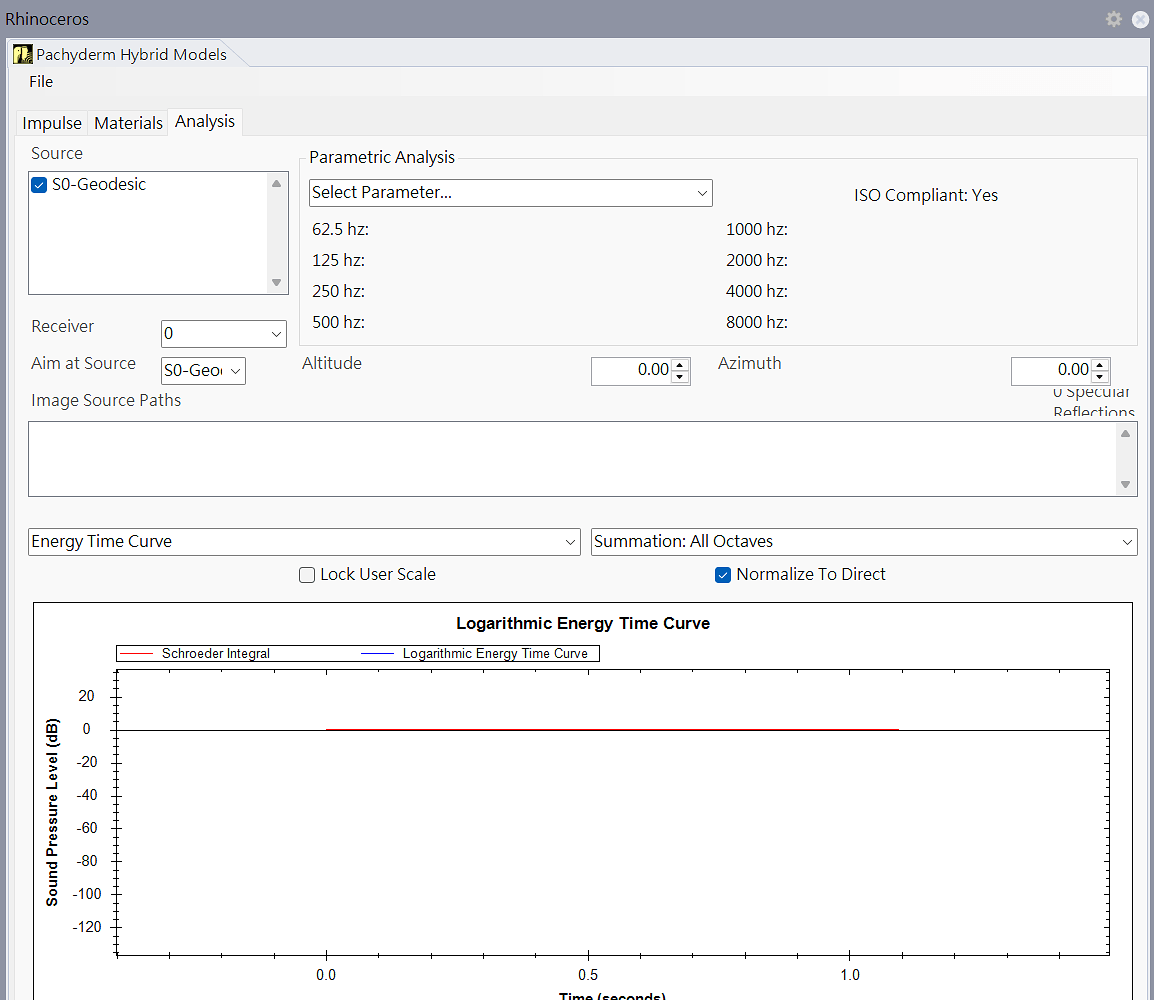Open the panel settings gear icon
Image resolution: width=1154 pixels, height=1000 pixels.
[1113, 19]
